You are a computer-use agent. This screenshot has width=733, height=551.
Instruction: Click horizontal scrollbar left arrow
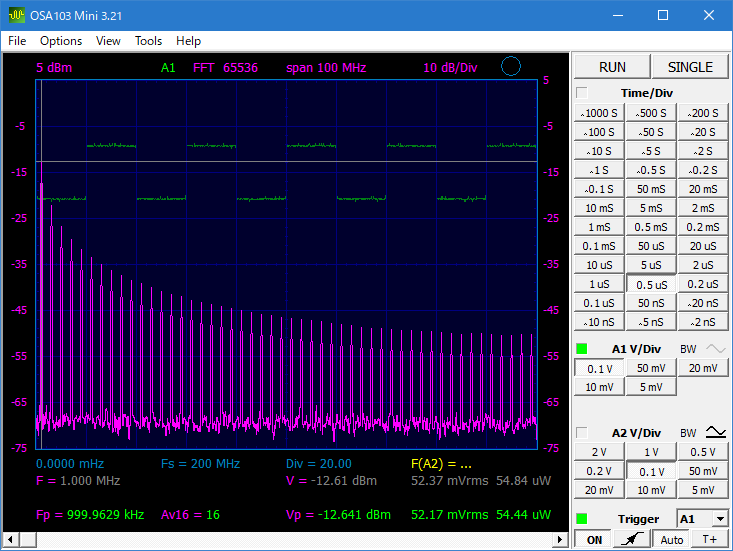10,539
